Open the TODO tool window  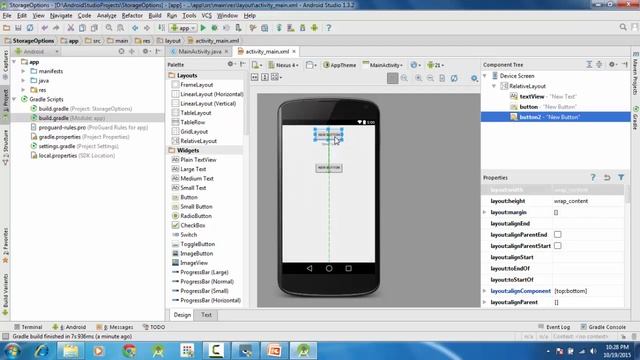[154, 327]
